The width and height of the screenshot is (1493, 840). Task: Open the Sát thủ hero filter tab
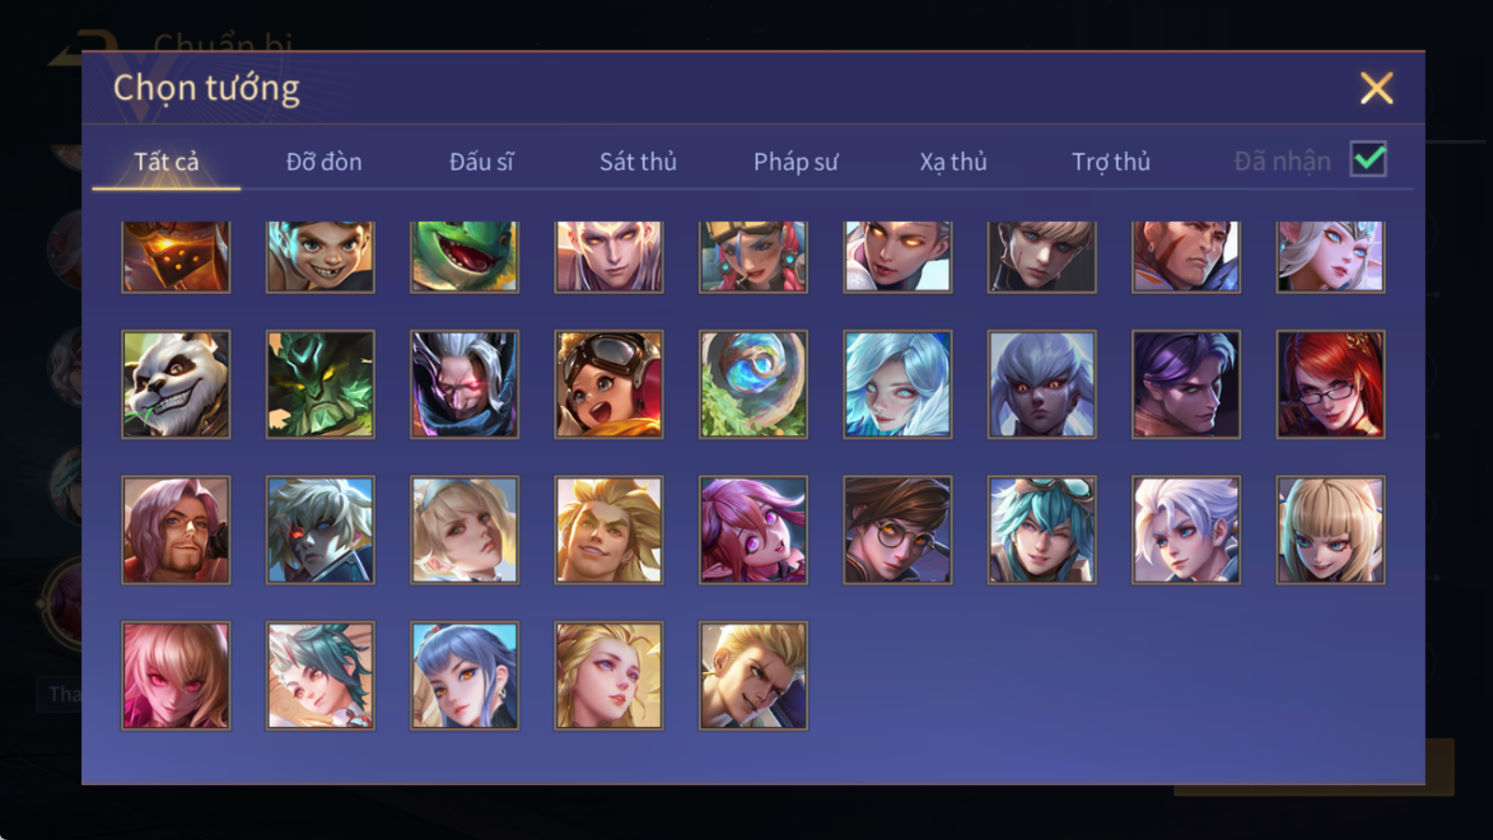(638, 161)
